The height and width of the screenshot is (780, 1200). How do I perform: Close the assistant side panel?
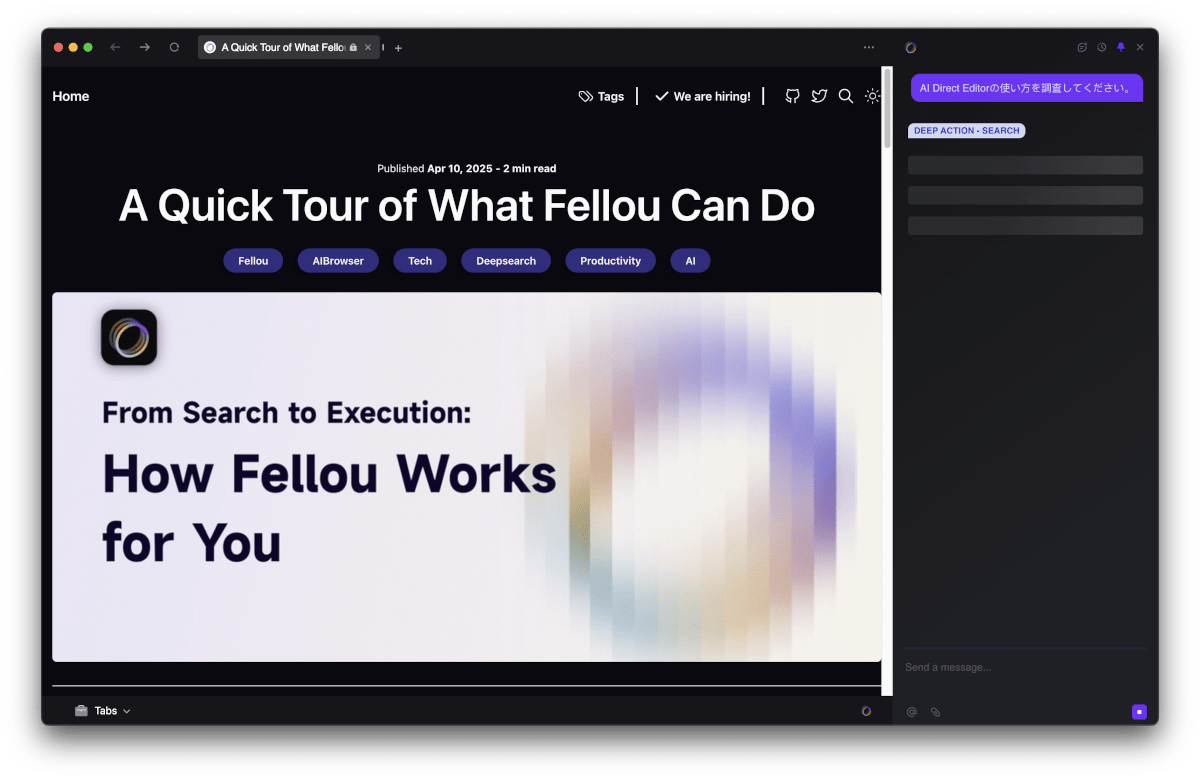[x=1140, y=47]
